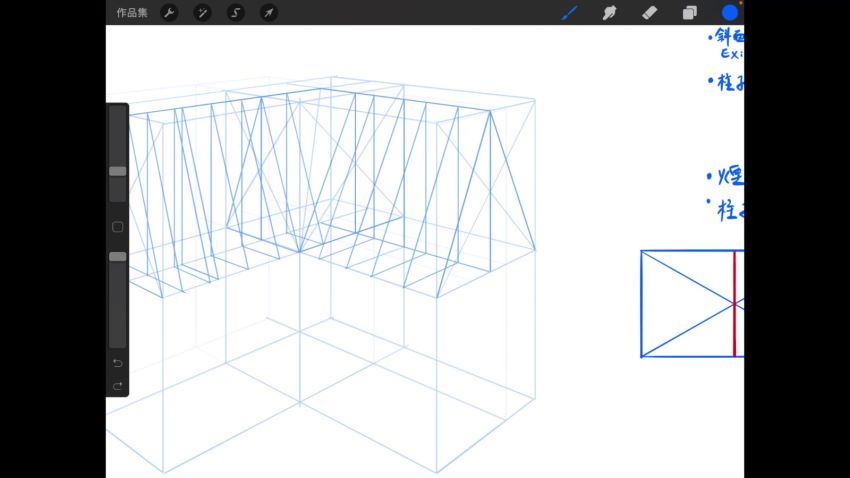Screen dimensions: 850x478
Task: Open the blue color picker
Action: (x=730, y=12)
